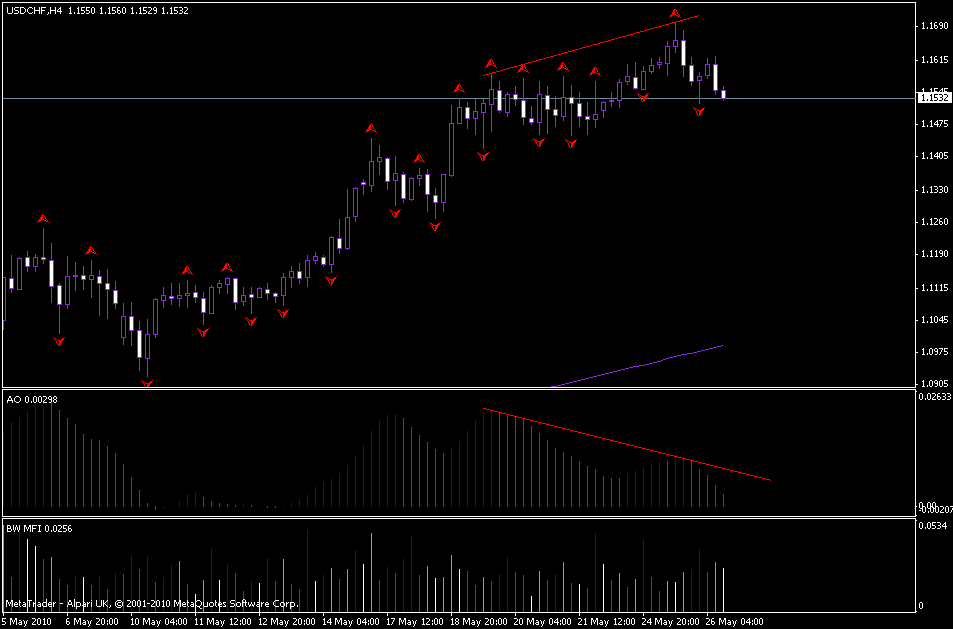Click the purple moving average line

click(640, 365)
